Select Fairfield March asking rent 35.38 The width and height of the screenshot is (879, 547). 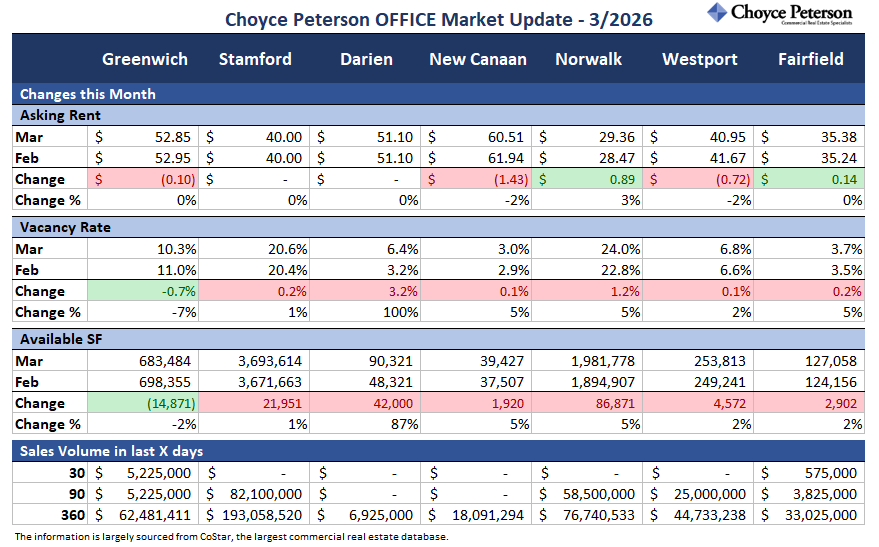click(x=809, y=137)
